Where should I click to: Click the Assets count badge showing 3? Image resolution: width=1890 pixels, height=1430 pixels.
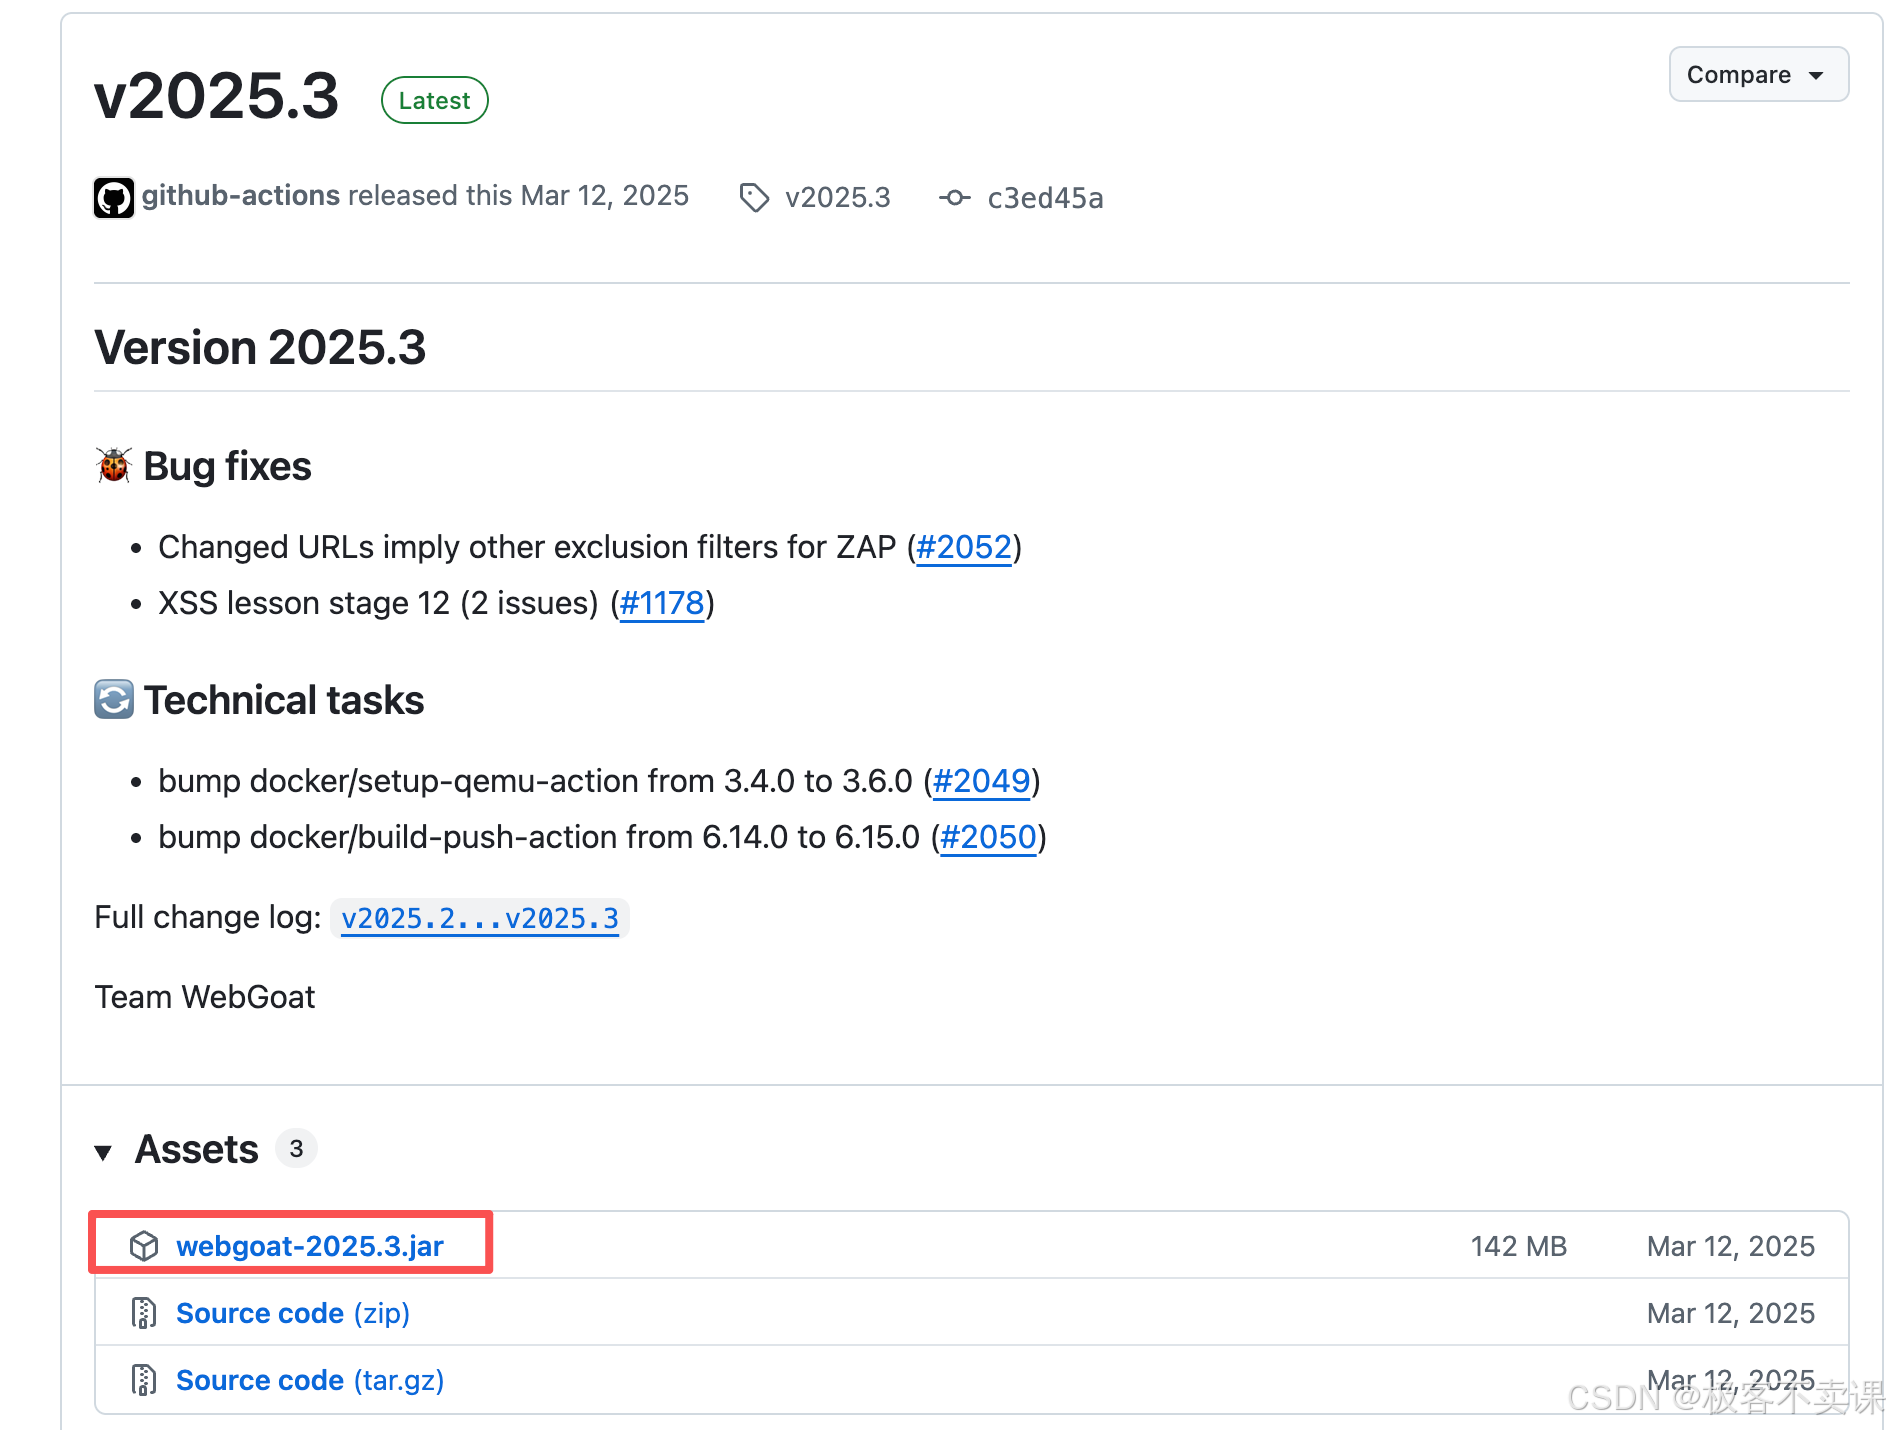click(x=296, y=1149)
